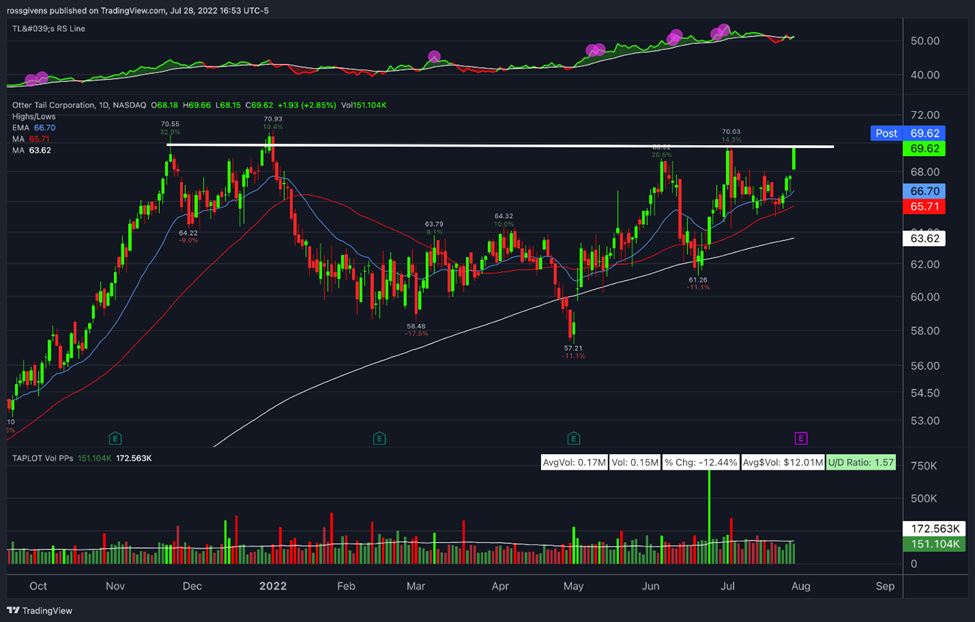Image resolution: width=975 pixels, height=622 pixels.
Task: Click Aug on the time axis
Action: pos(801,586)
